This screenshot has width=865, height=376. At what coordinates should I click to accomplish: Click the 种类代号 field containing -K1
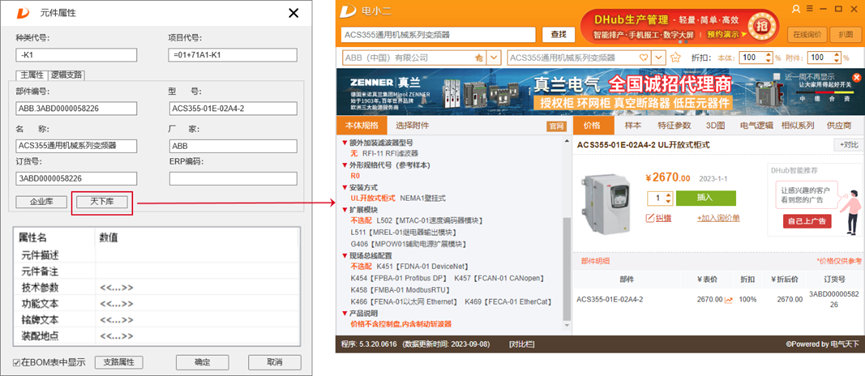tap(76, 55)
